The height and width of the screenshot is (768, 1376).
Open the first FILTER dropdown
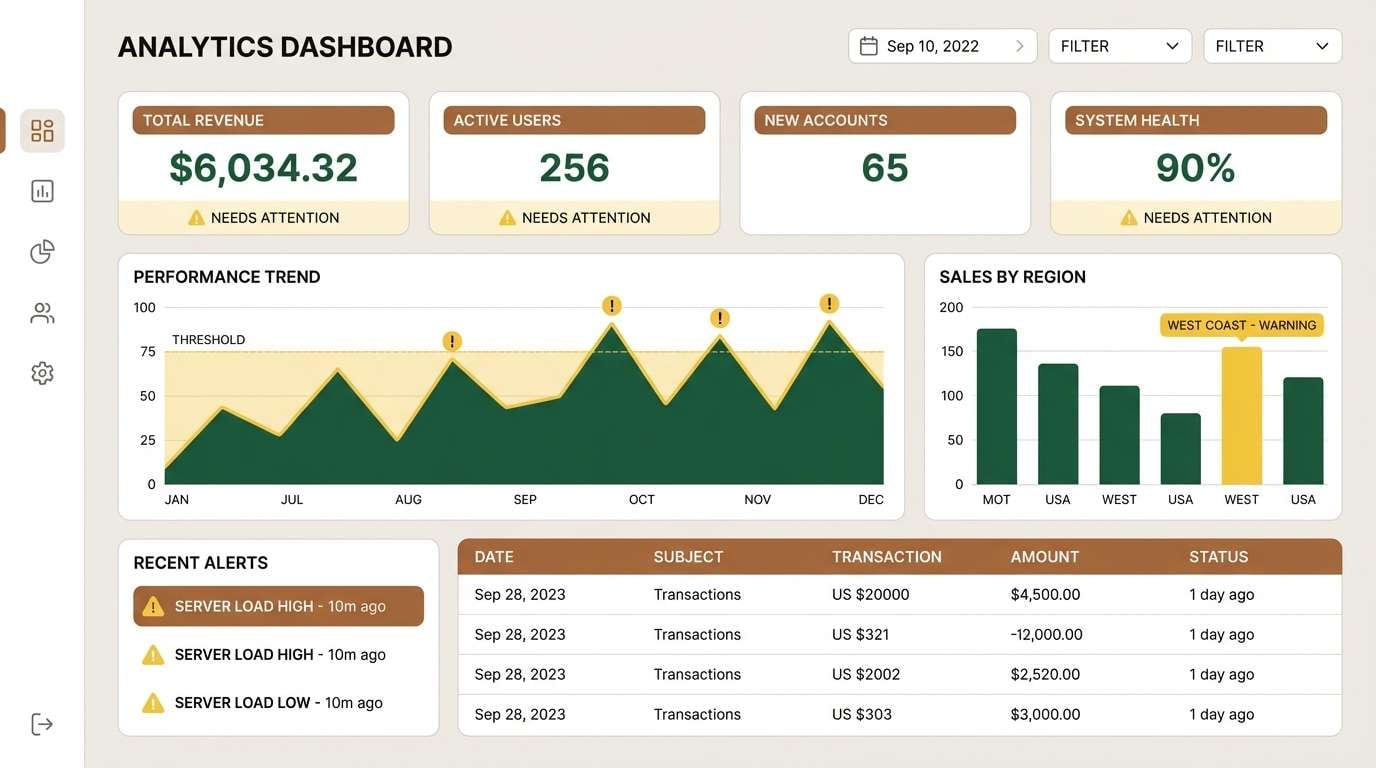point(1119,45)
